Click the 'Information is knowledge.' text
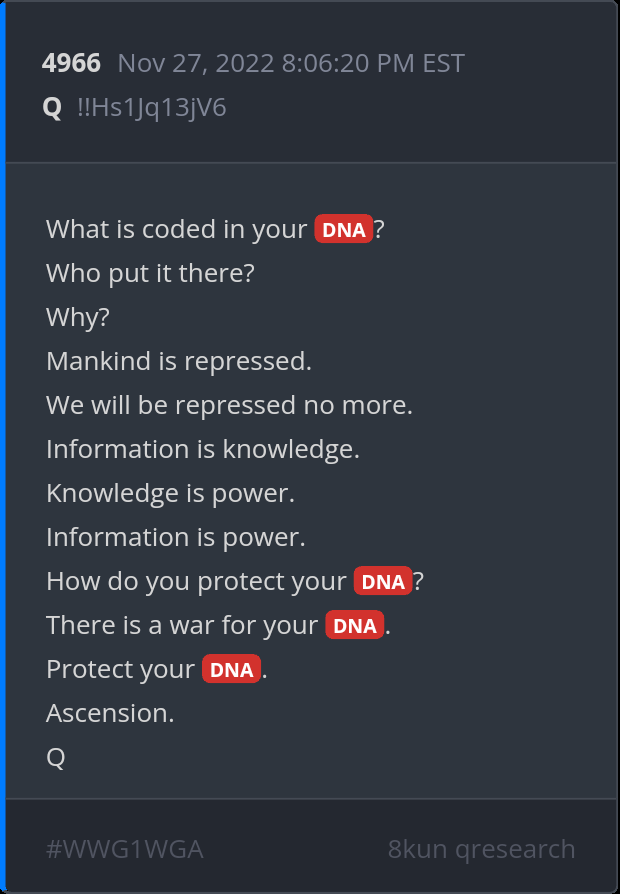620x894 pixels. coord(203,449)
